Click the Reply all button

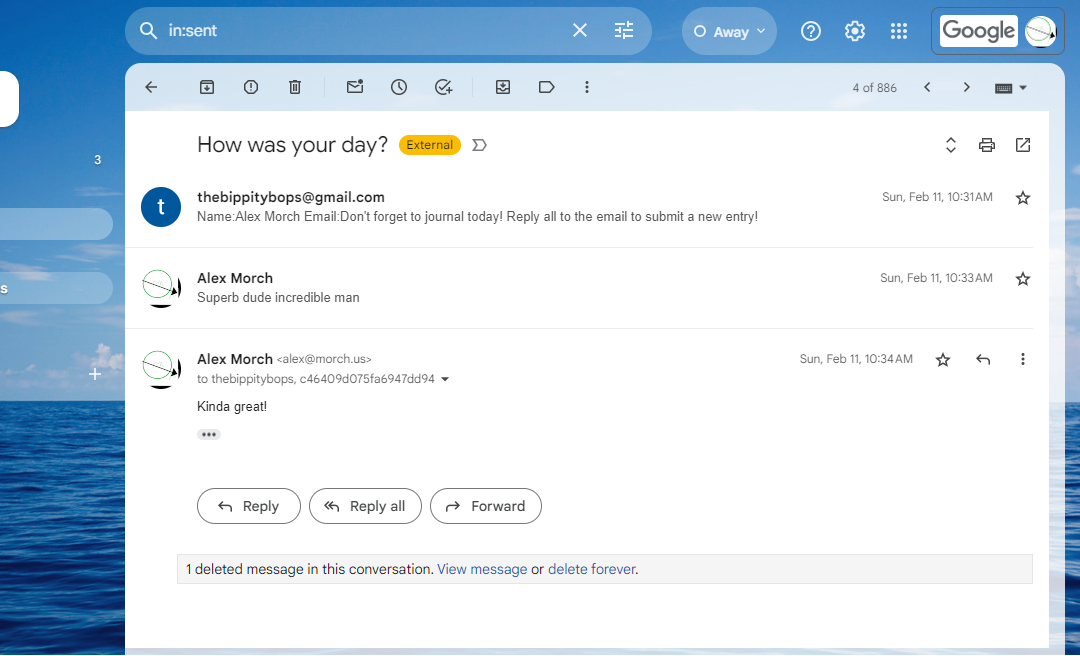(x=365, y=506)
